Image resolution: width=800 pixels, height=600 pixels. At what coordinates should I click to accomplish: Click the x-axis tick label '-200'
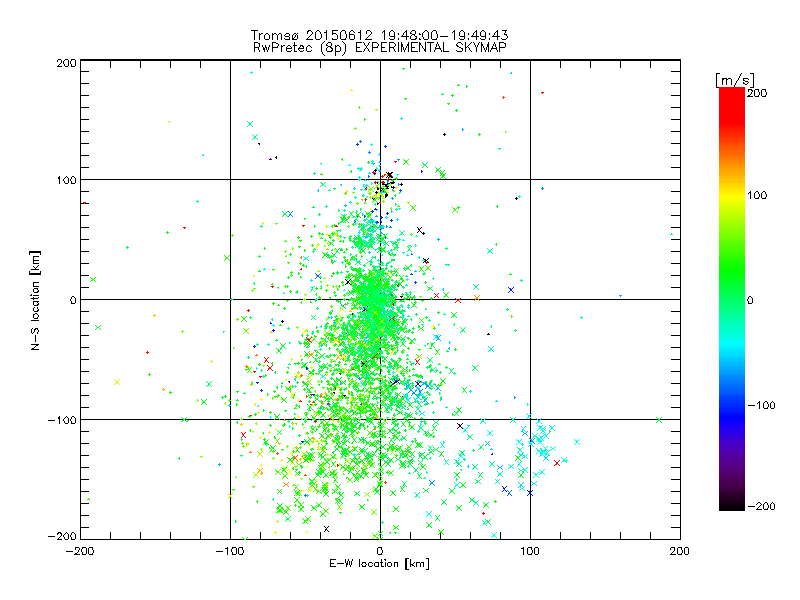(x=80, y=551)
